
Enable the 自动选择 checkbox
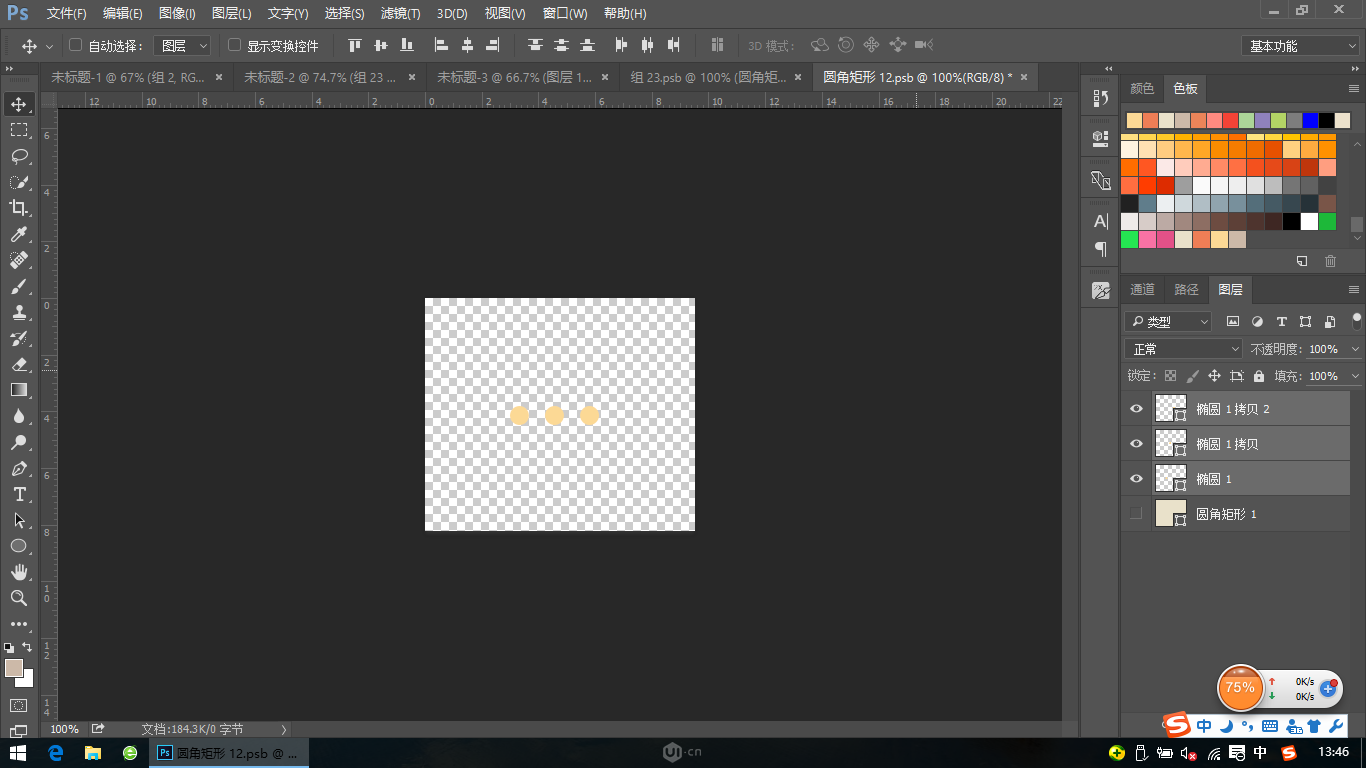click(75, 45)
